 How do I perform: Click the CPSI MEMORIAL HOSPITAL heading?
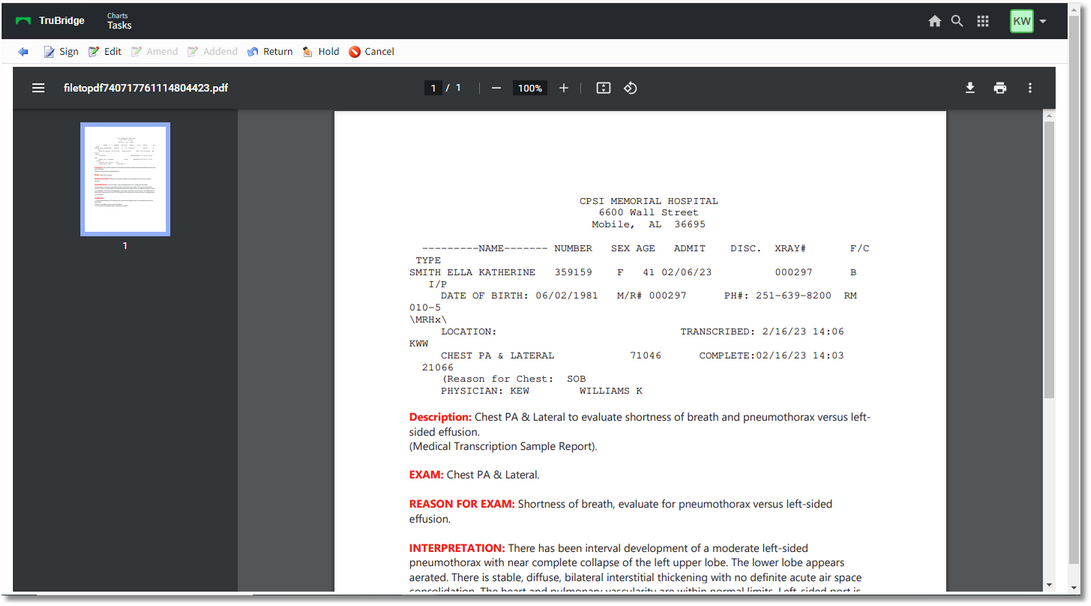pyautogui.click(x=648, y=201)
